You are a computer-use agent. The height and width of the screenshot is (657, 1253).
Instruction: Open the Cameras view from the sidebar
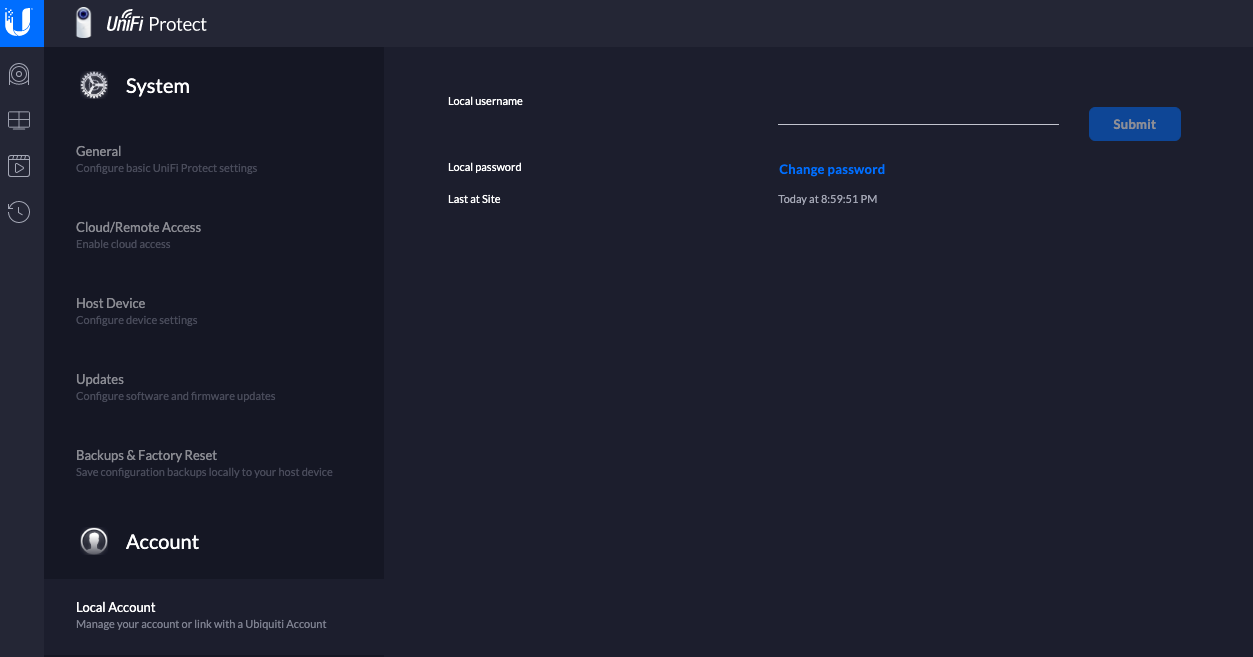tap(19, 75)
